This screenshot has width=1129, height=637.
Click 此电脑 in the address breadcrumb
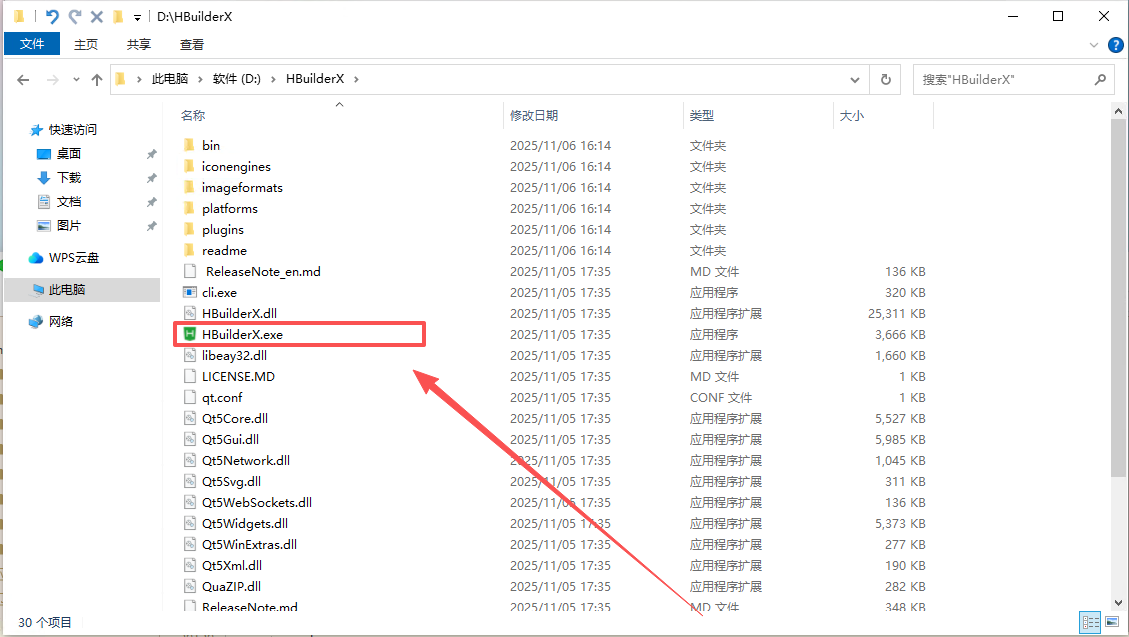coord(169,79)
